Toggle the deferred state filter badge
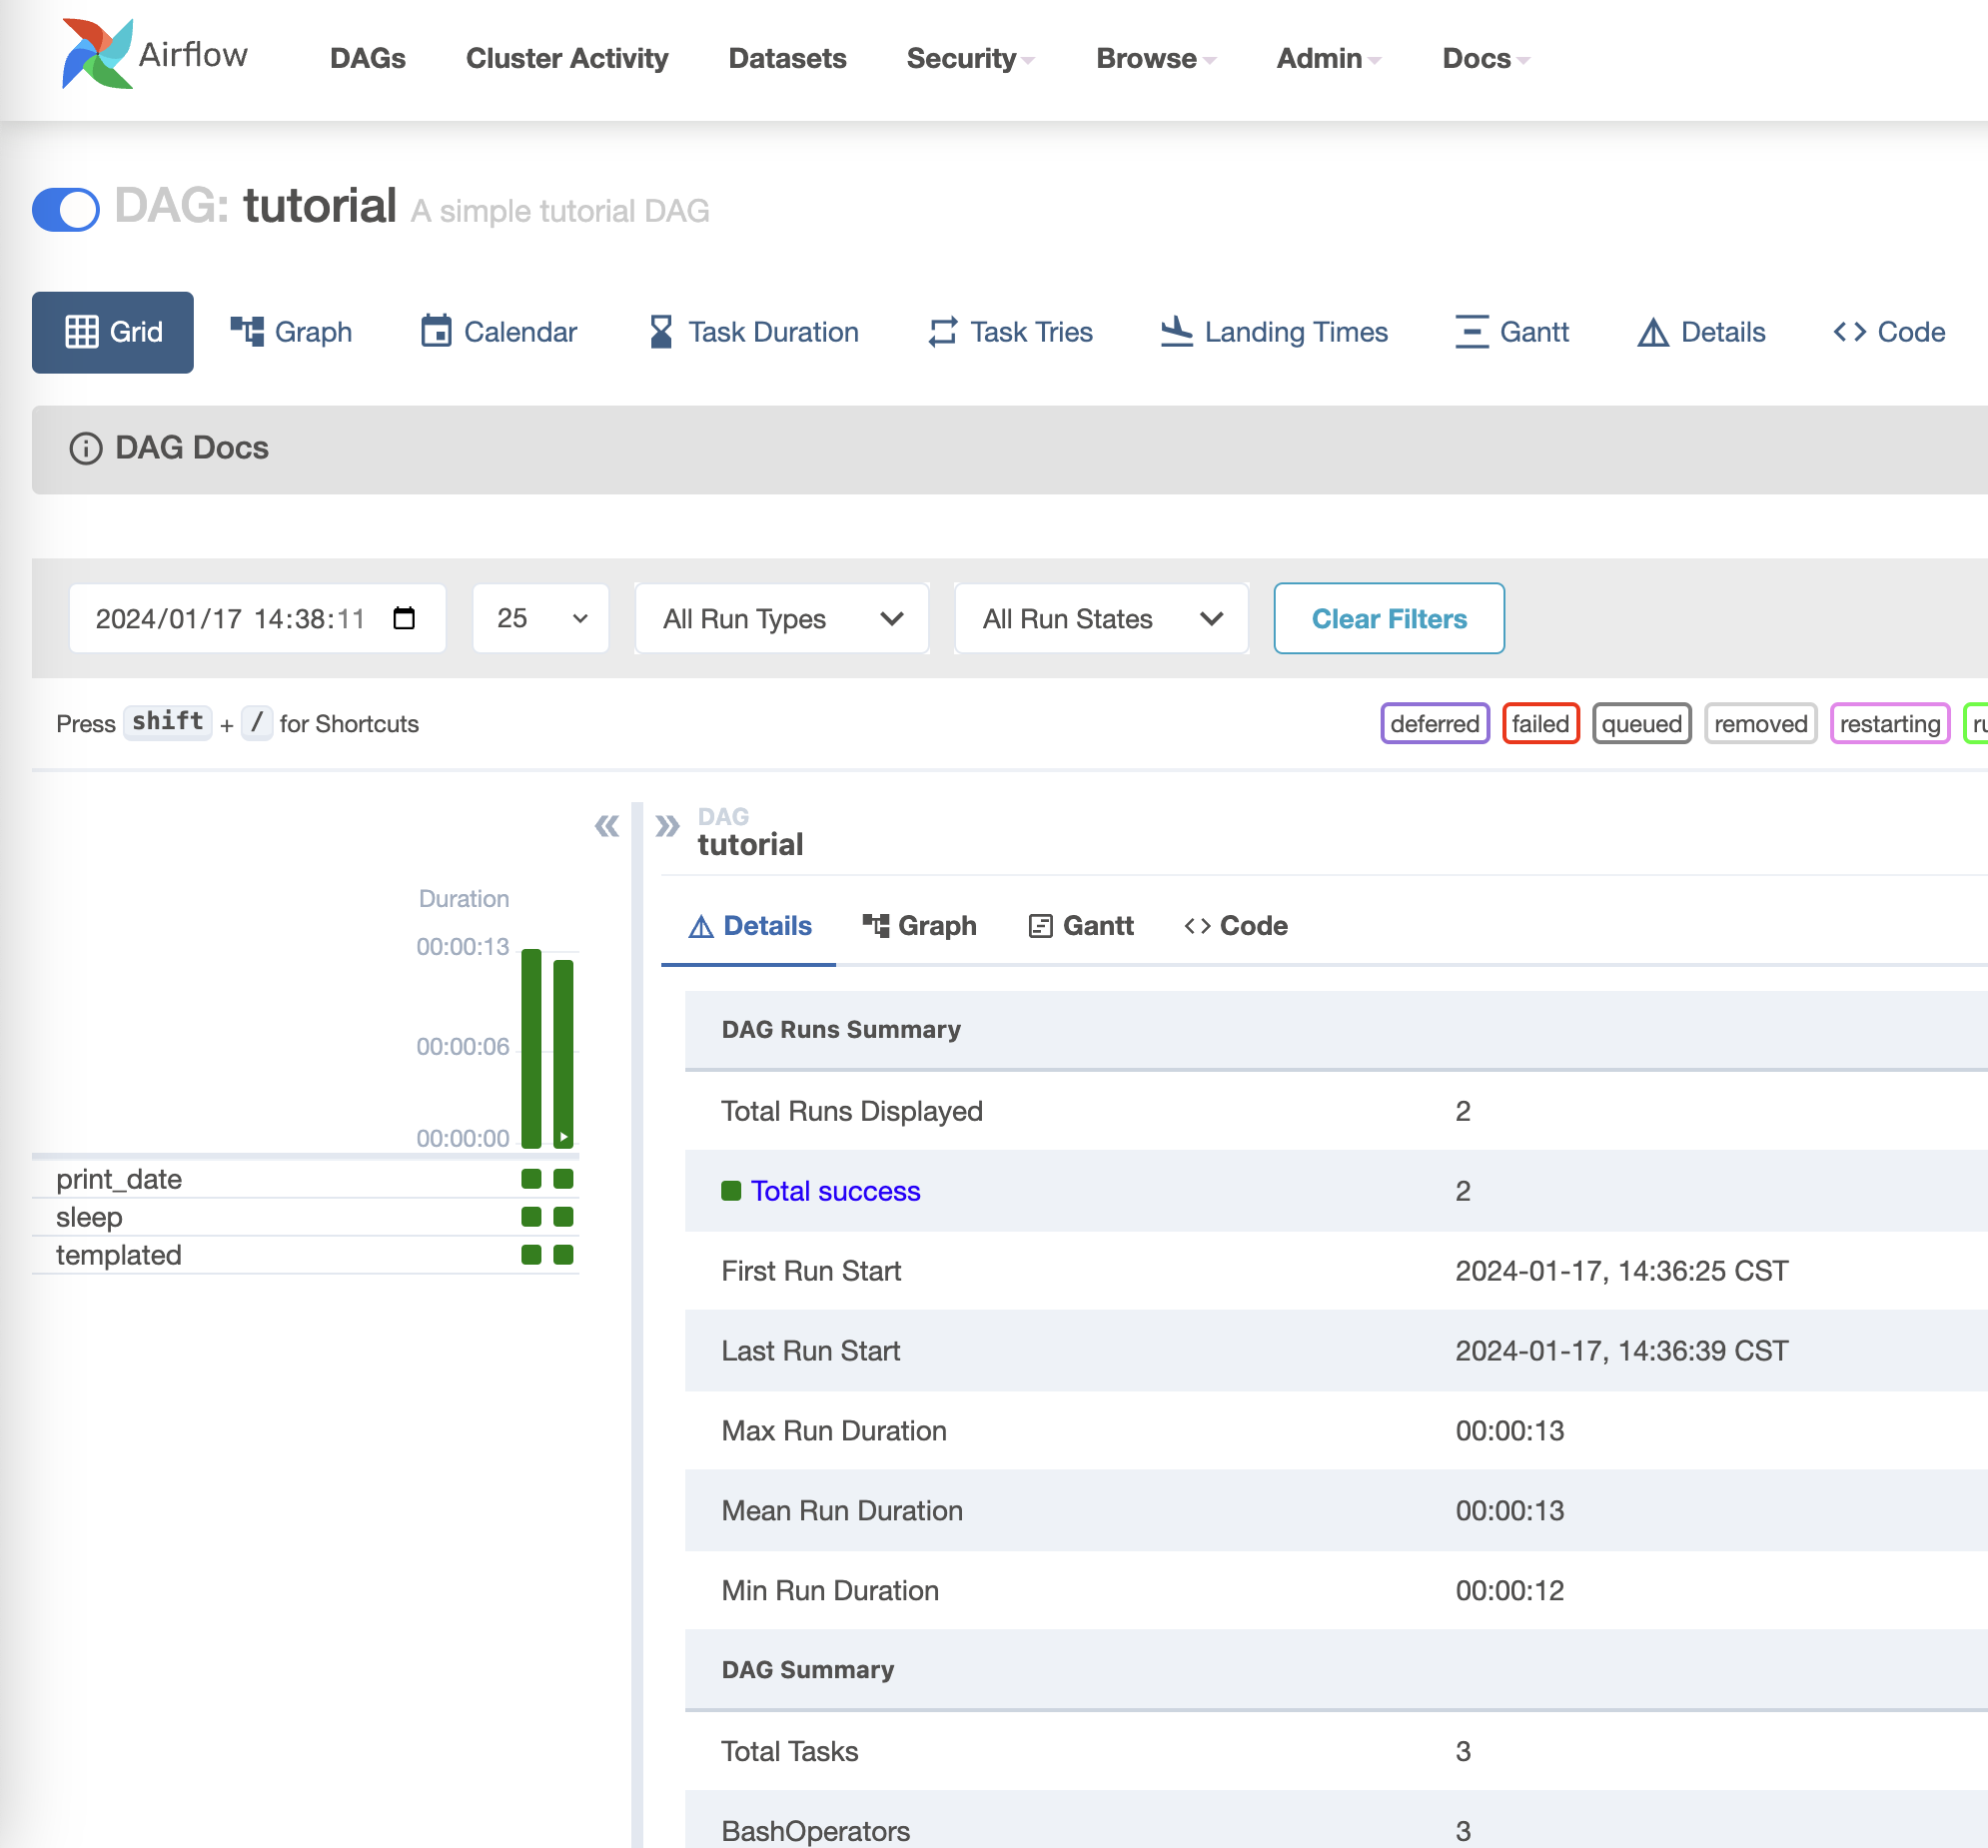This screenshot has width=1988, height=1848. click(x=1434, y=723)
